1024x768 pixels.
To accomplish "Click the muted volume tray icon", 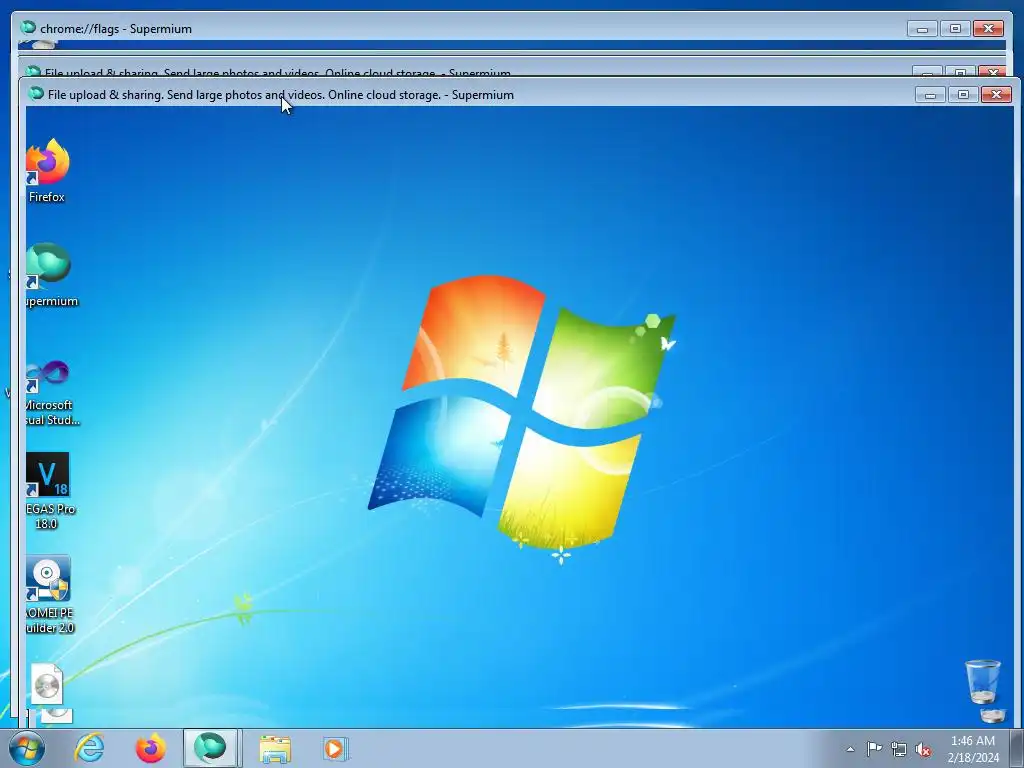I will [x=923, y=750].
